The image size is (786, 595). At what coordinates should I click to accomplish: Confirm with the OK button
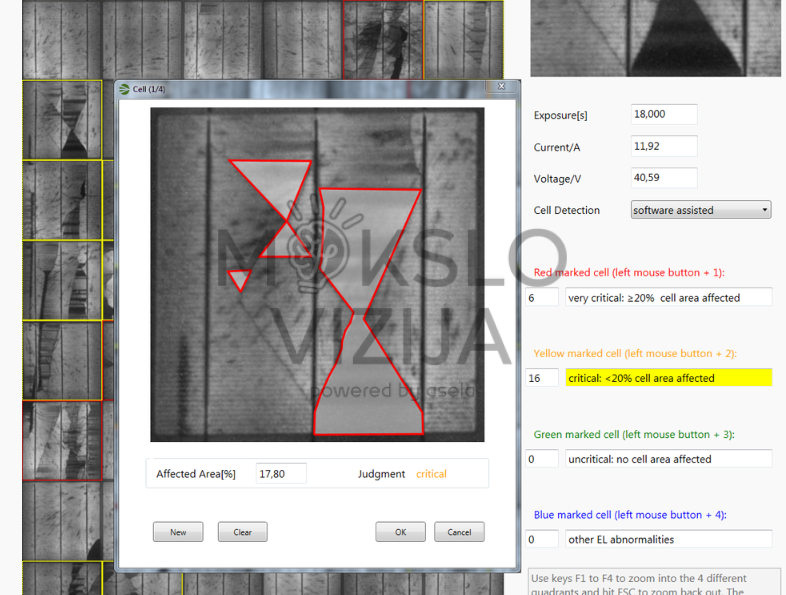pyautogui.click(x=400, y=532)
